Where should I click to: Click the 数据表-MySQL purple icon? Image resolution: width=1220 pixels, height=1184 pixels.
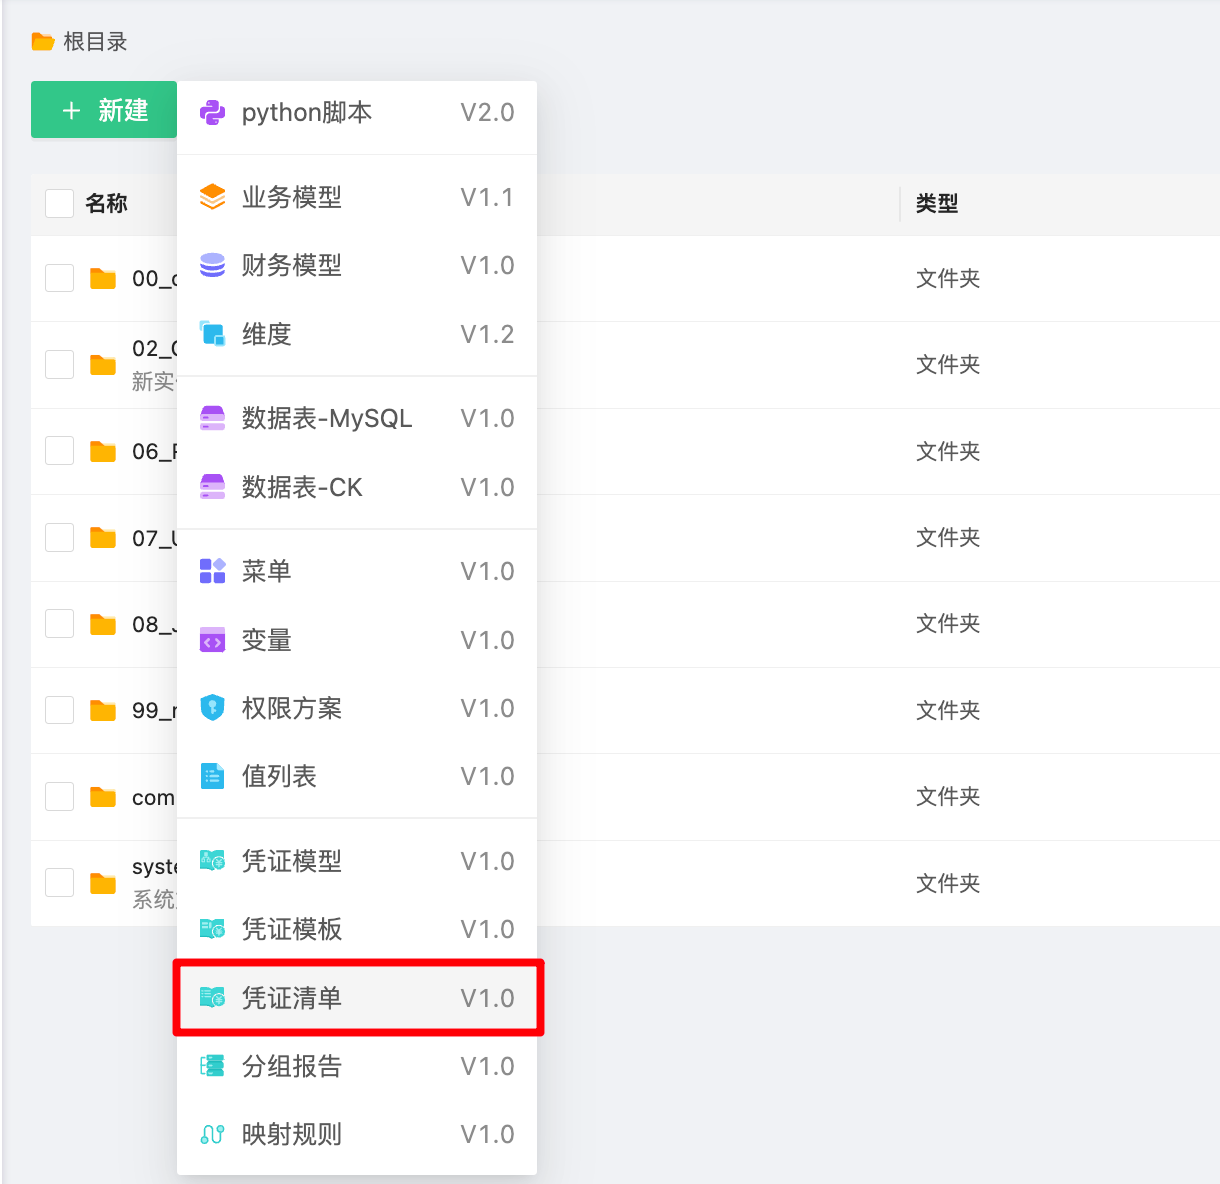click(x=212, y=418)
